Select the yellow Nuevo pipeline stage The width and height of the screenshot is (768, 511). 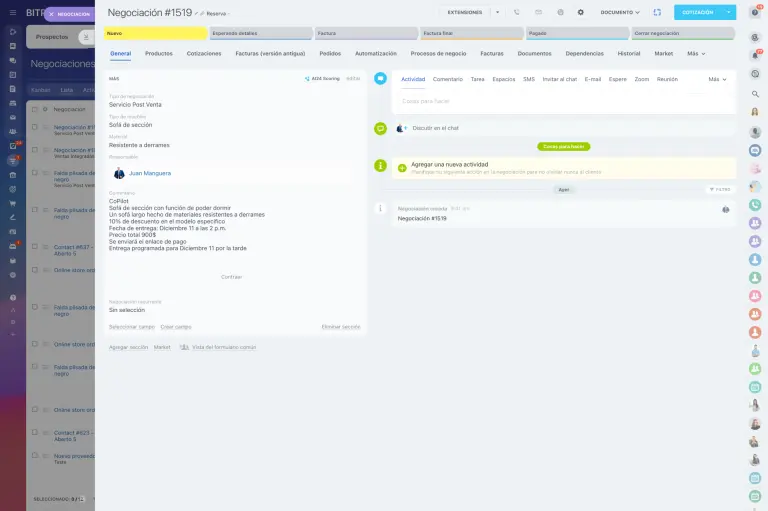point(155,33)
